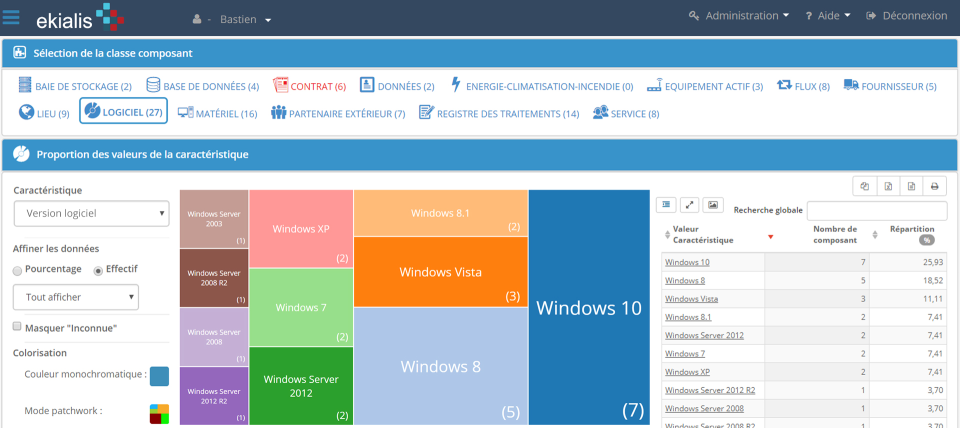Viewport: 960px width, 428px height.
Task: Open the hamburger navigation menu
Action: 11,17
